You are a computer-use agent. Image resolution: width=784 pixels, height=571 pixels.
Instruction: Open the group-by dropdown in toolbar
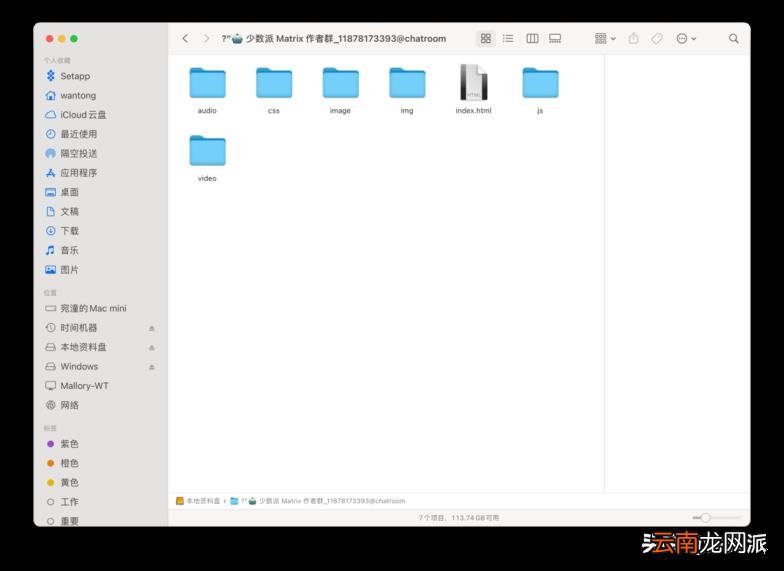[605, 38]
